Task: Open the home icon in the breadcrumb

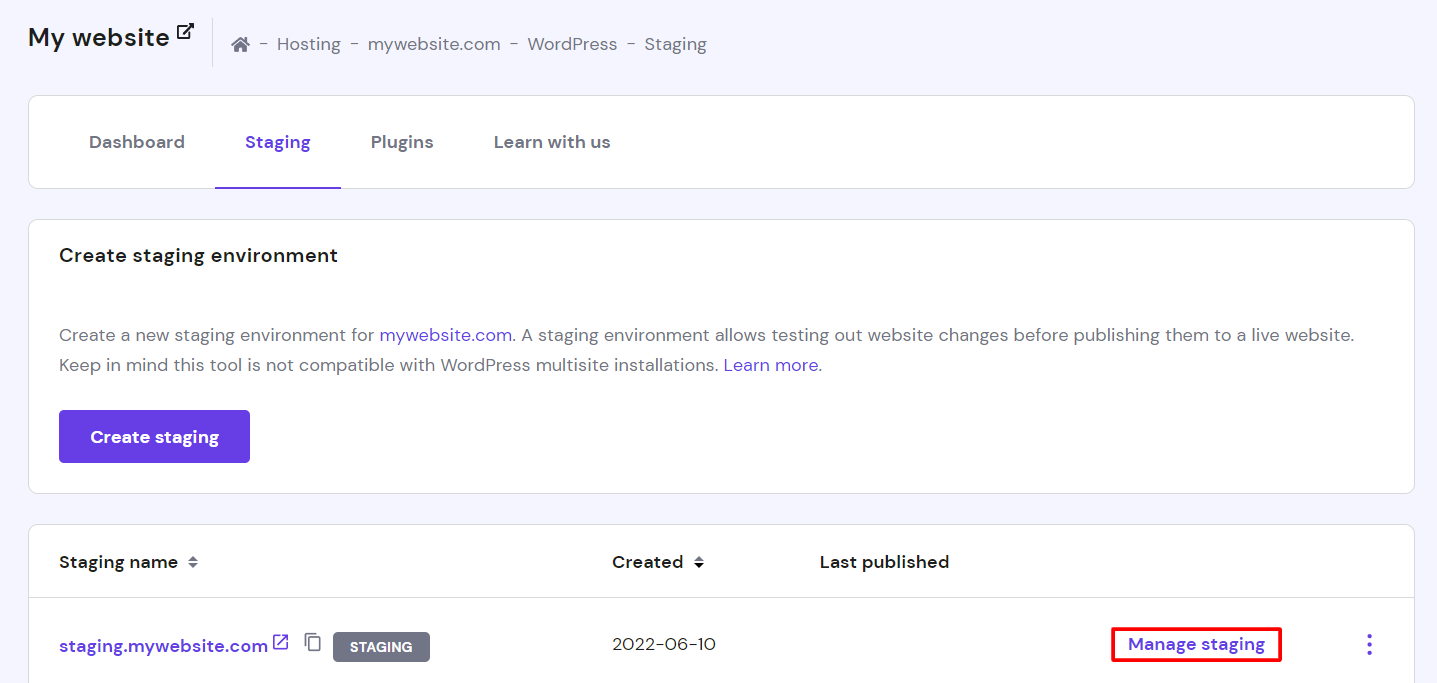Action: 240,43
